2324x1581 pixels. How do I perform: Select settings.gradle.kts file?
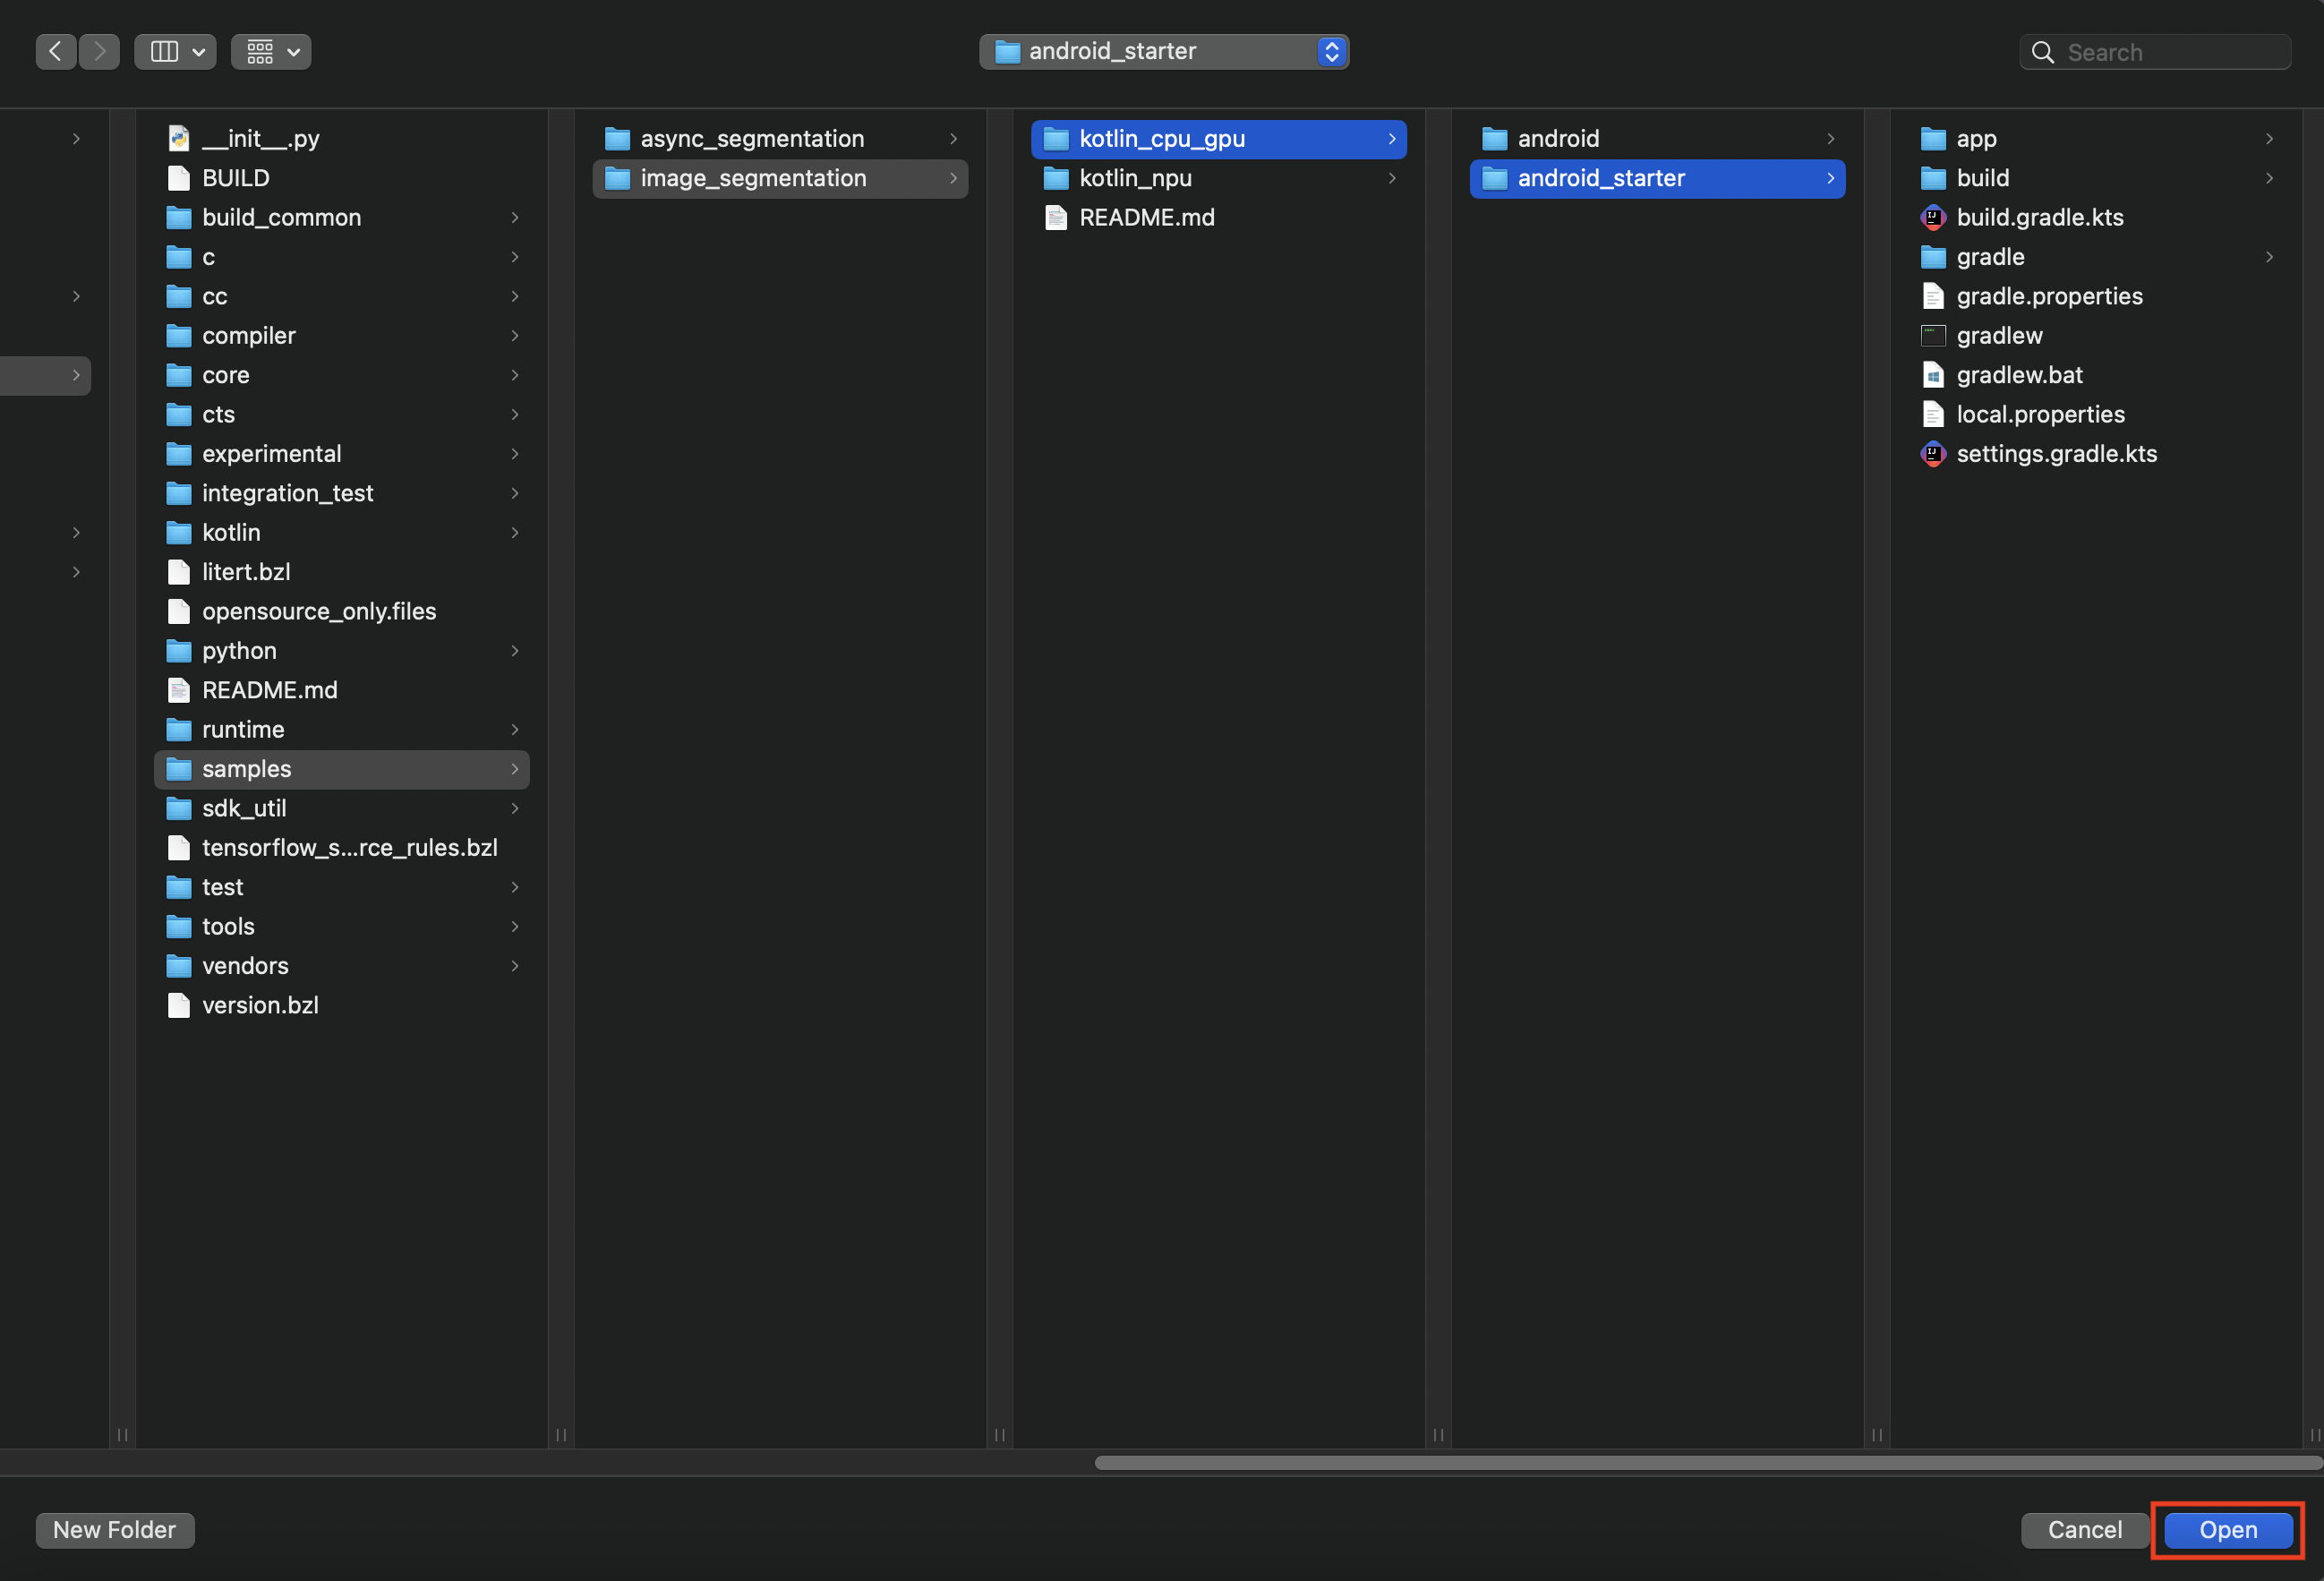point(2055,454)
